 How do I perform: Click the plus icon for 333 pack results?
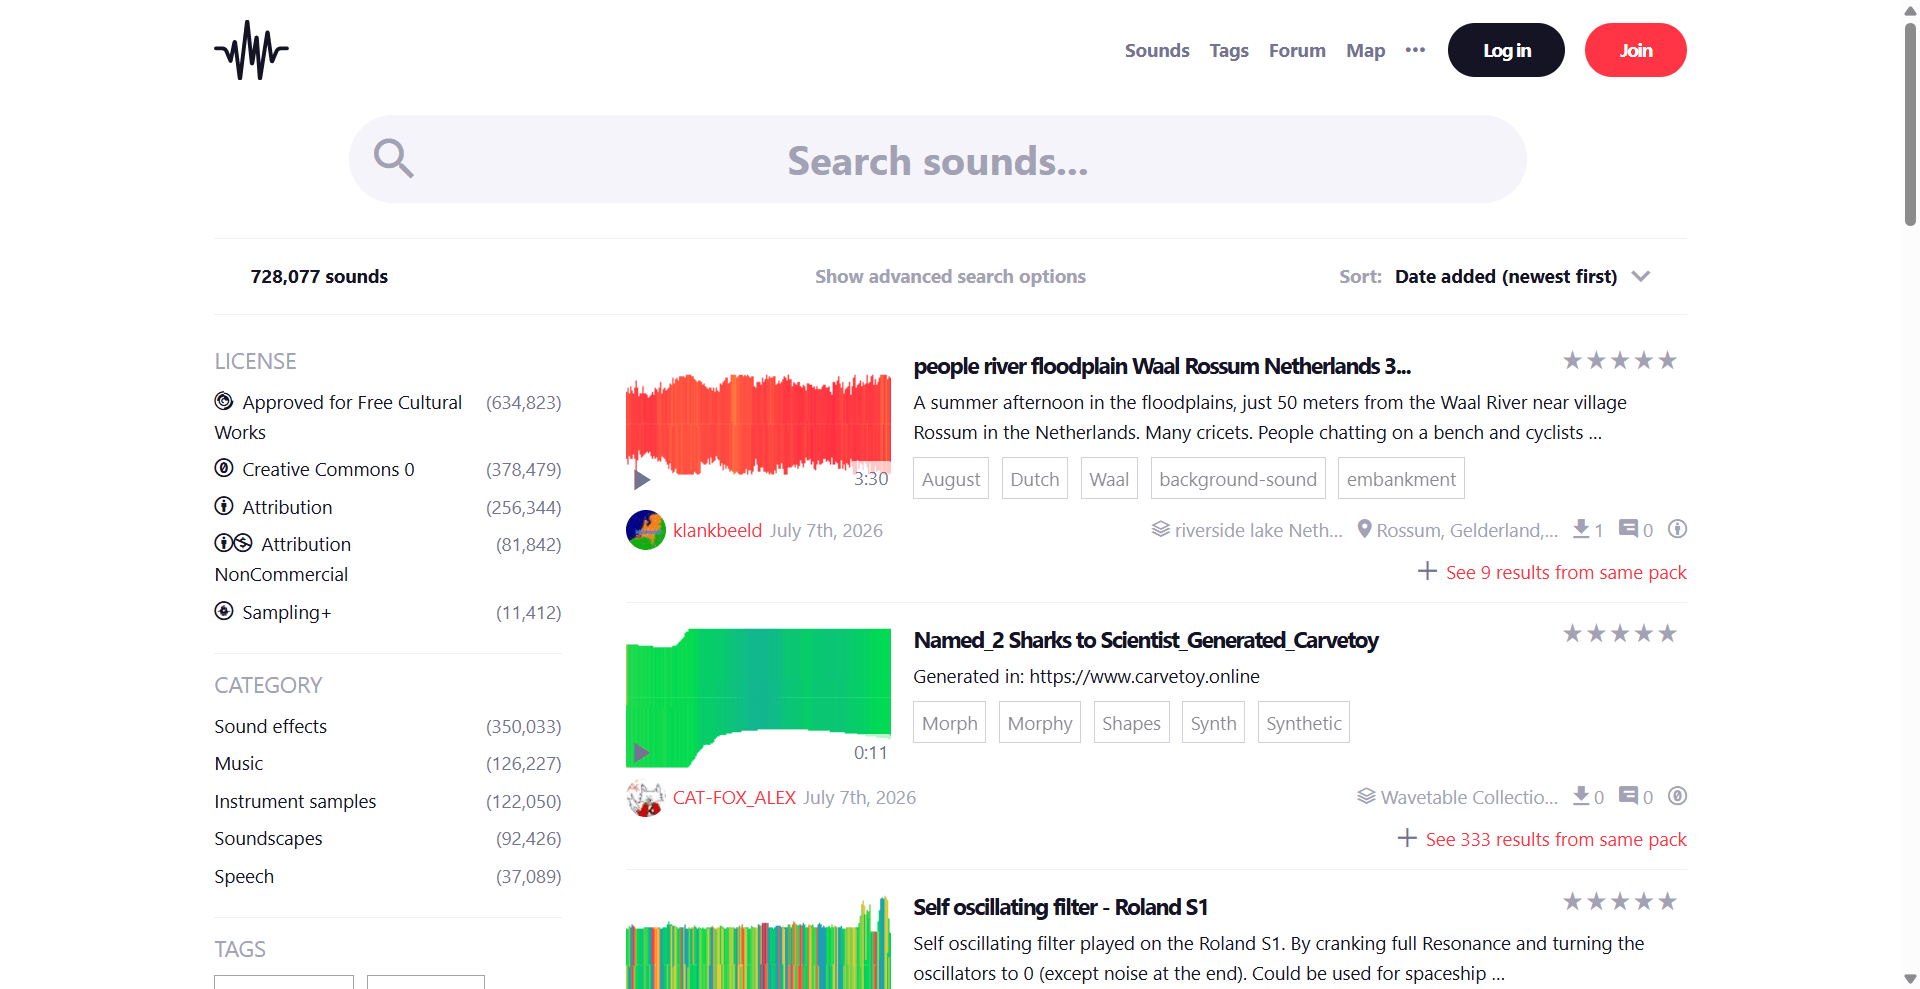(x=1407, y=838)
